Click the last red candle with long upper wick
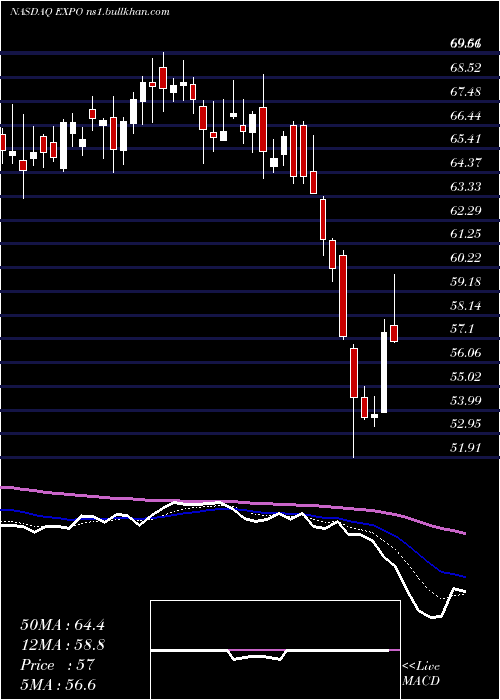This screenshot has height=700, width=500. (x=394, y=333)
